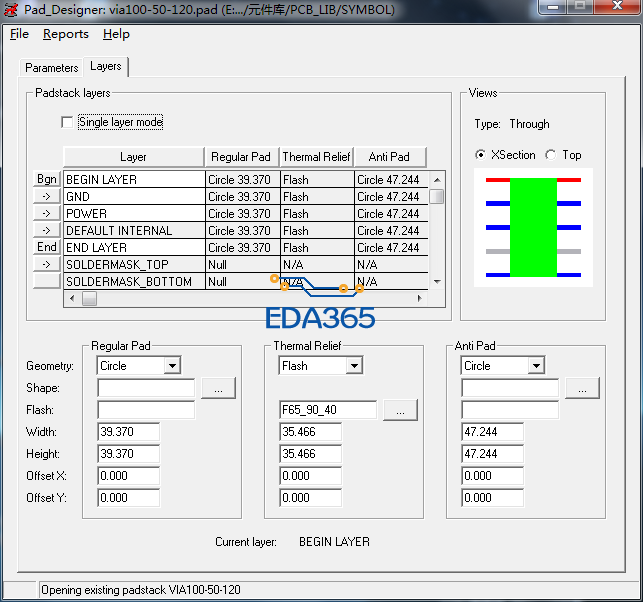Click the END LAYER Regular Pad cell

click(x=243, y=248)
